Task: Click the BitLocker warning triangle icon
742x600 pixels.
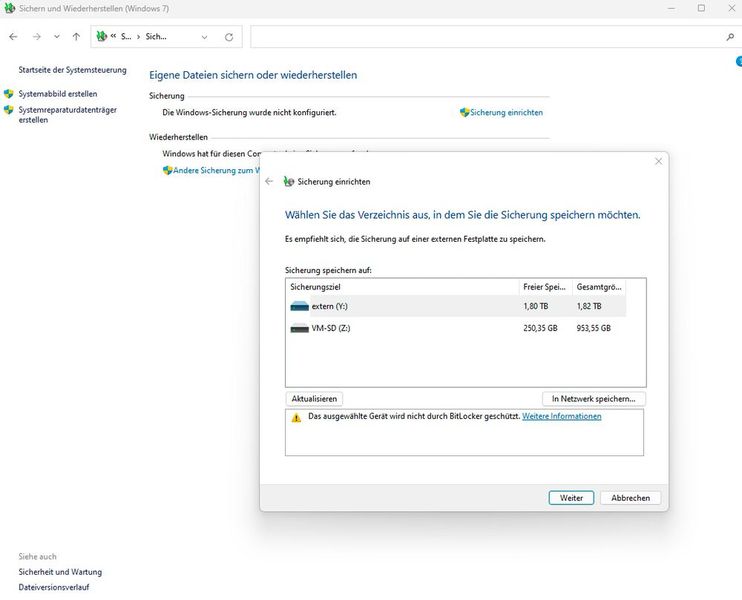Action: click(x=296, y=418)
